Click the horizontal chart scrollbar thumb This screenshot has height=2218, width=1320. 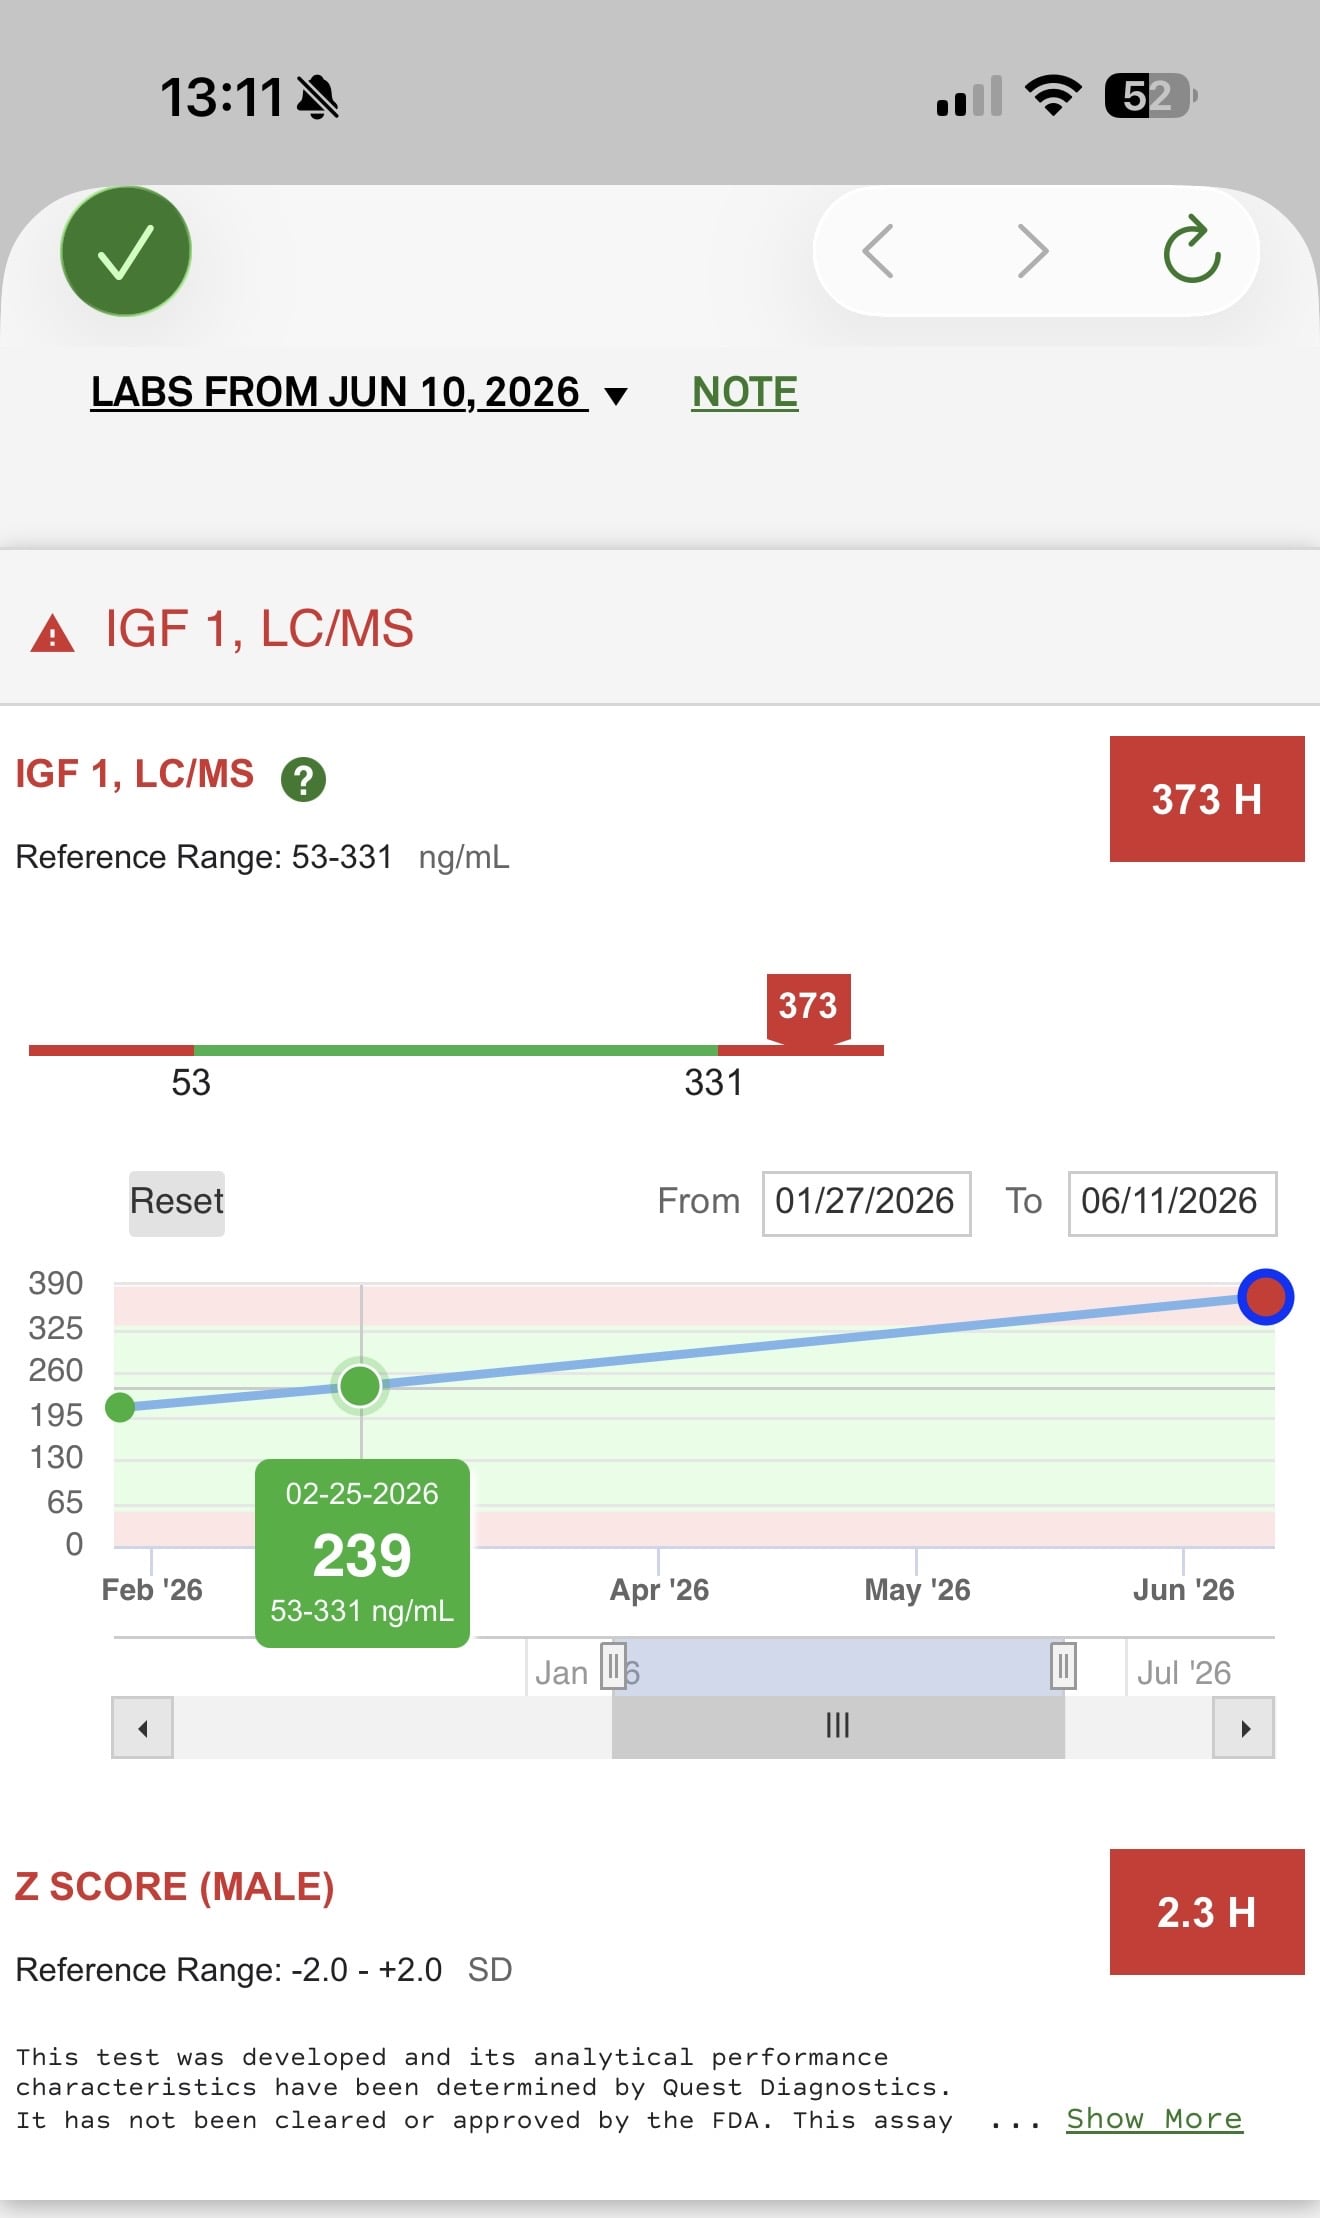coord(838,1727)
